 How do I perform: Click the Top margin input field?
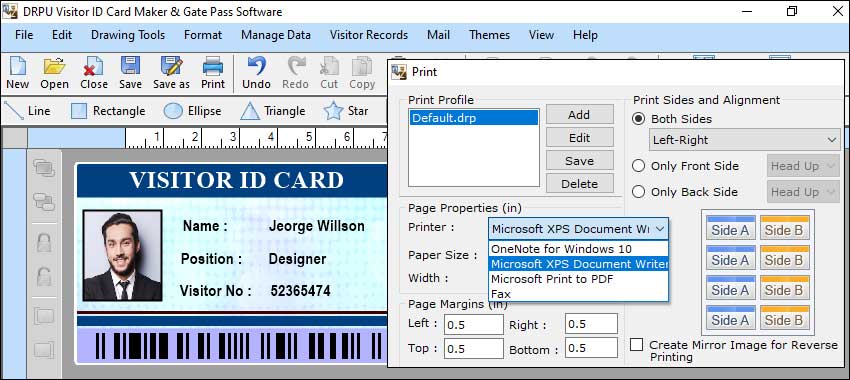click(x=474, y=348)
